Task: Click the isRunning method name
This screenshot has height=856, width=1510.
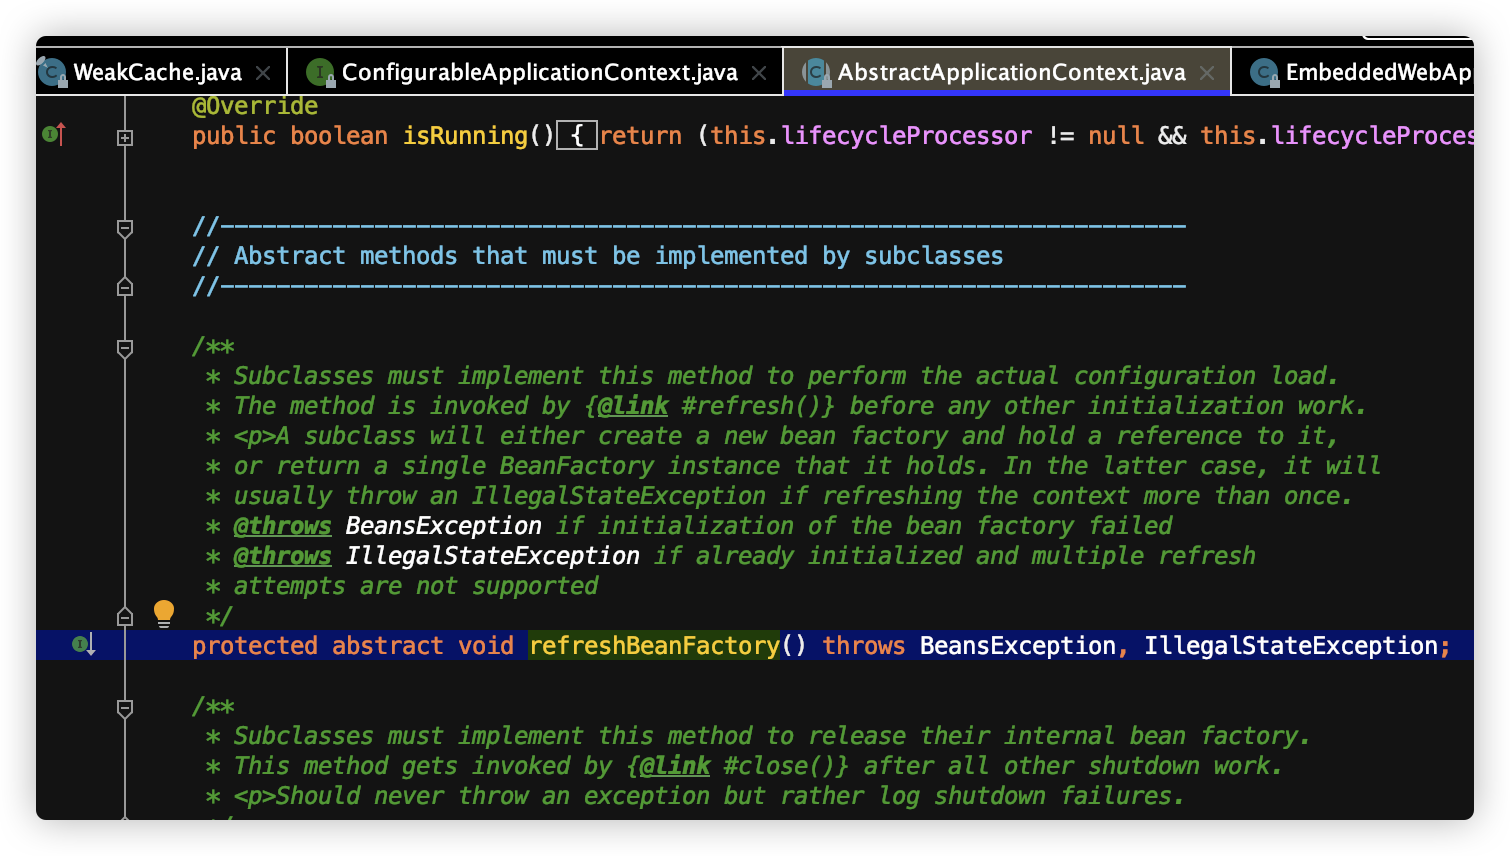Action: coord(465,136)
